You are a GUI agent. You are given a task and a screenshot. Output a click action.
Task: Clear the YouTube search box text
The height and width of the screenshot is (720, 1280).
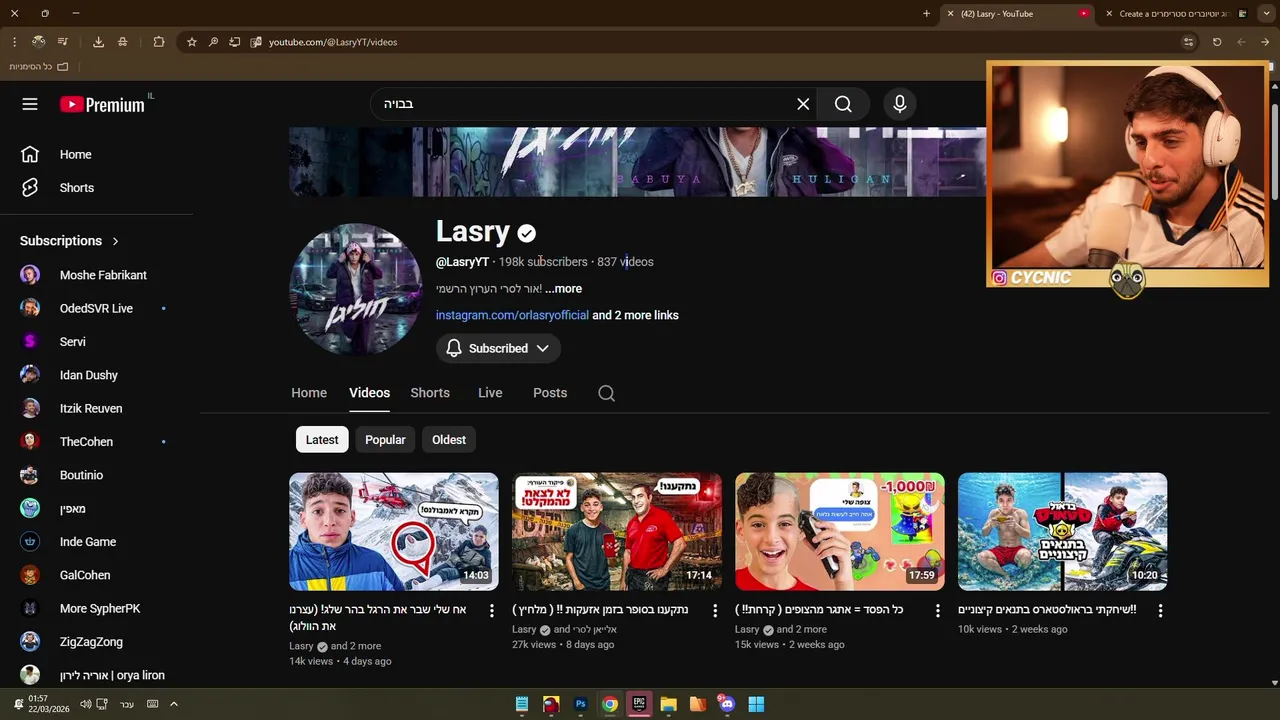point(803,104)
